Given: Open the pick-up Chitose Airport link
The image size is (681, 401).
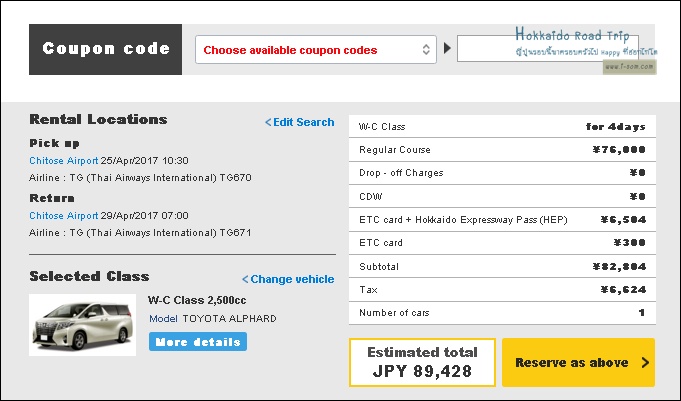Looking at the screenshot, I should [64, 161].
